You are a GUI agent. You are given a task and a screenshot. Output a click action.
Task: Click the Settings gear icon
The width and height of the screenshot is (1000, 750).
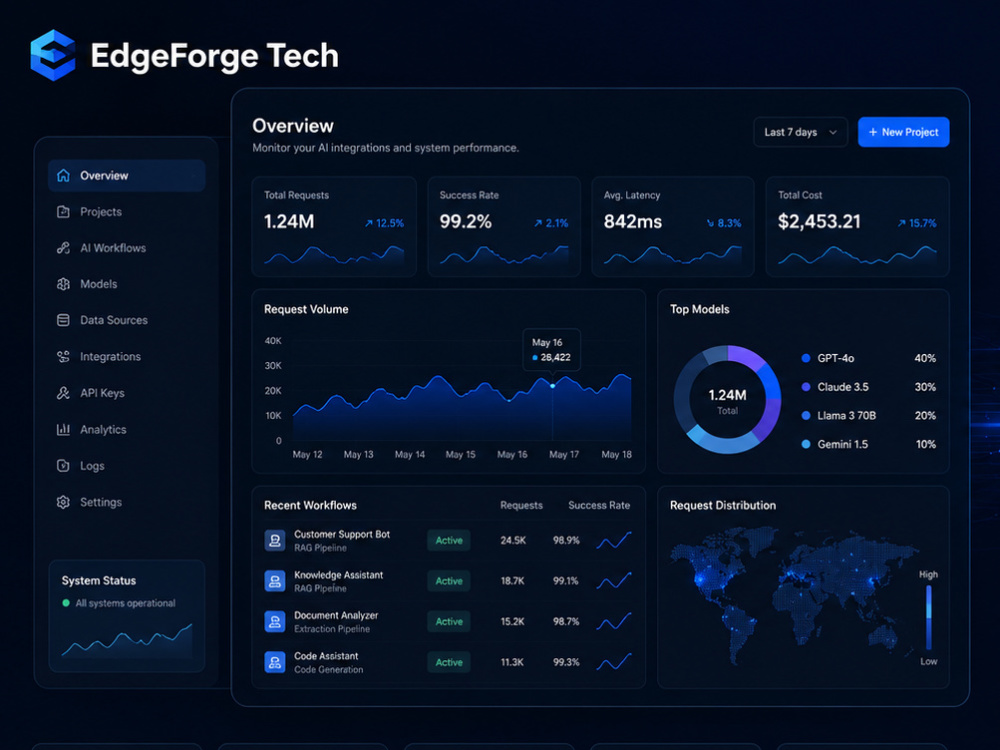click(x=63, y=502)
